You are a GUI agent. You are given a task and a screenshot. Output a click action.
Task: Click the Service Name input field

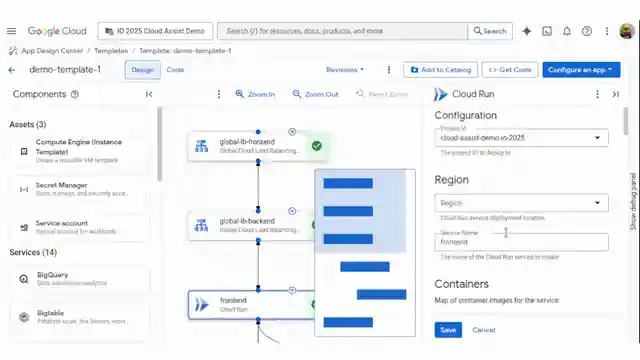click(521, 242)
